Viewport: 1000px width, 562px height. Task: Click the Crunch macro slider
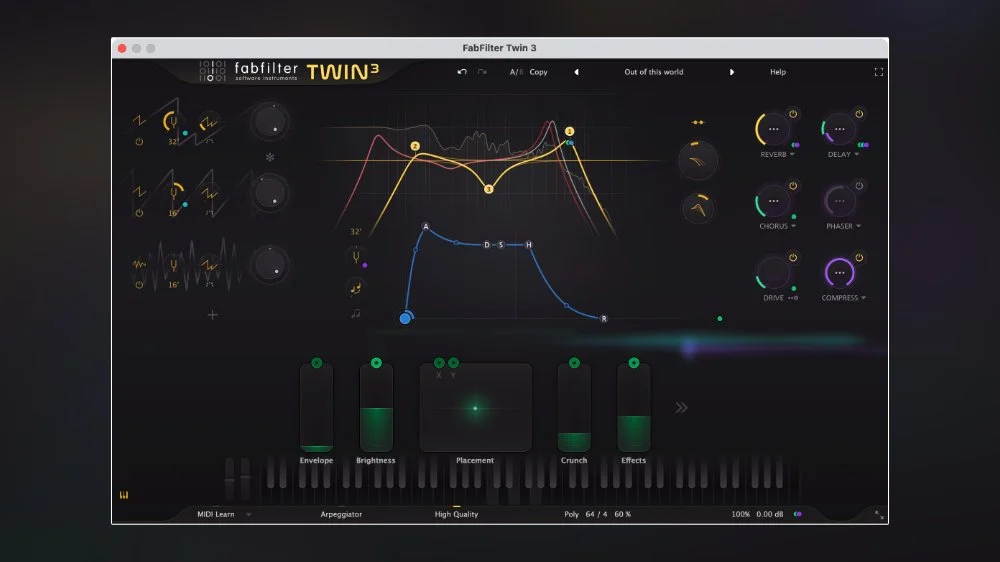pos(574,408)
